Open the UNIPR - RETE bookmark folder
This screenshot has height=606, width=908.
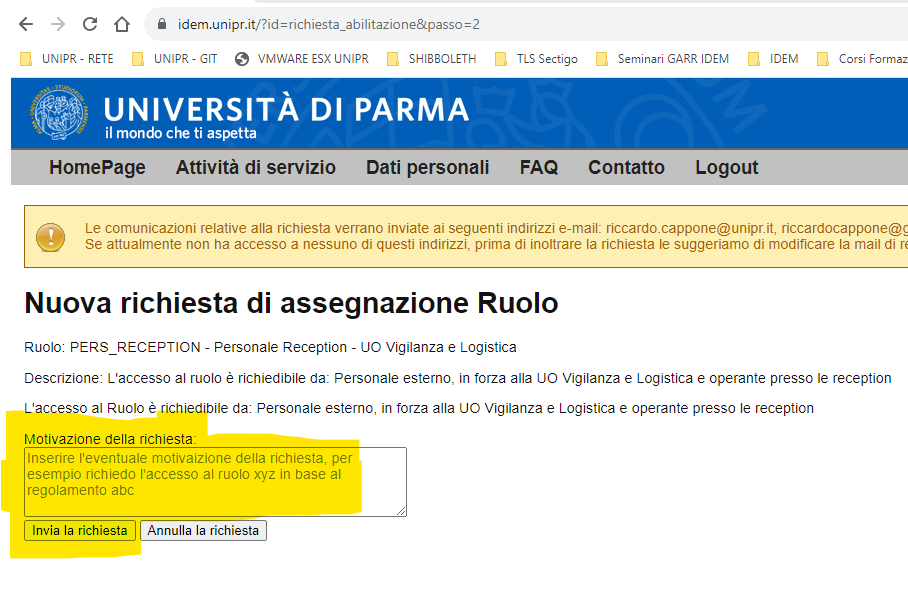tap(68, 59)
